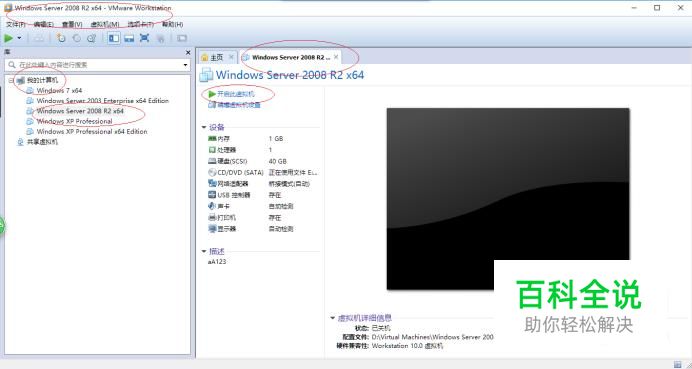Collapse the 我的计算机 tree node
The image size is (692, 369).
11,80
